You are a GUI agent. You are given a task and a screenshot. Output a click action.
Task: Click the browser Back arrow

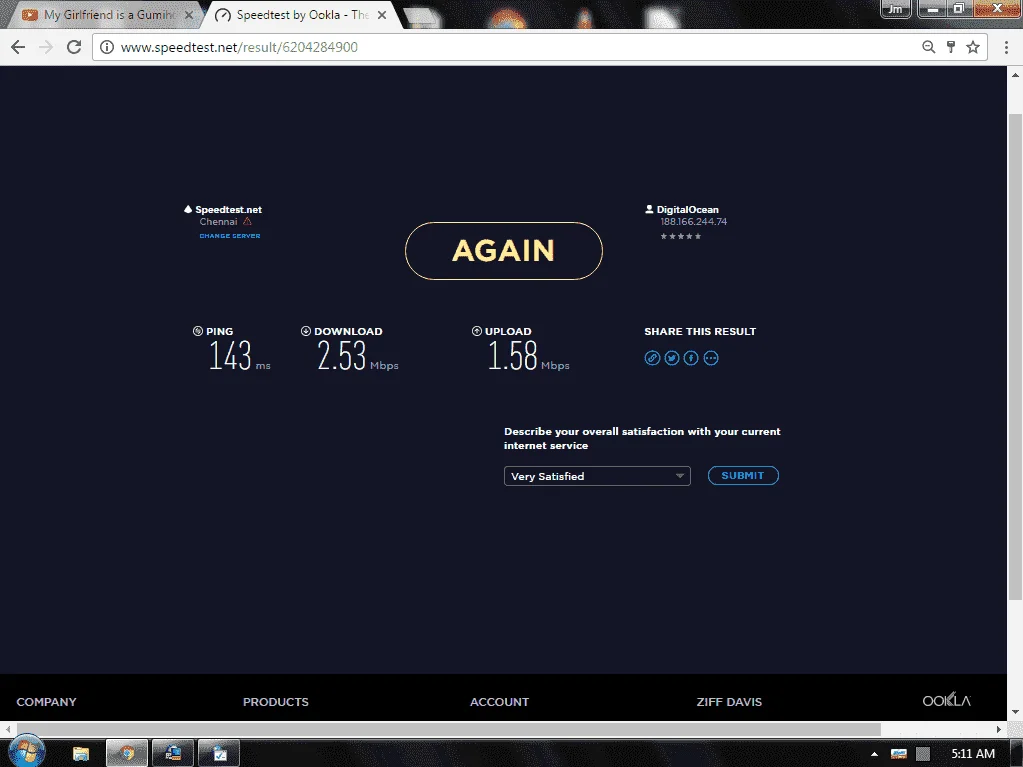[x=18, y=47]
